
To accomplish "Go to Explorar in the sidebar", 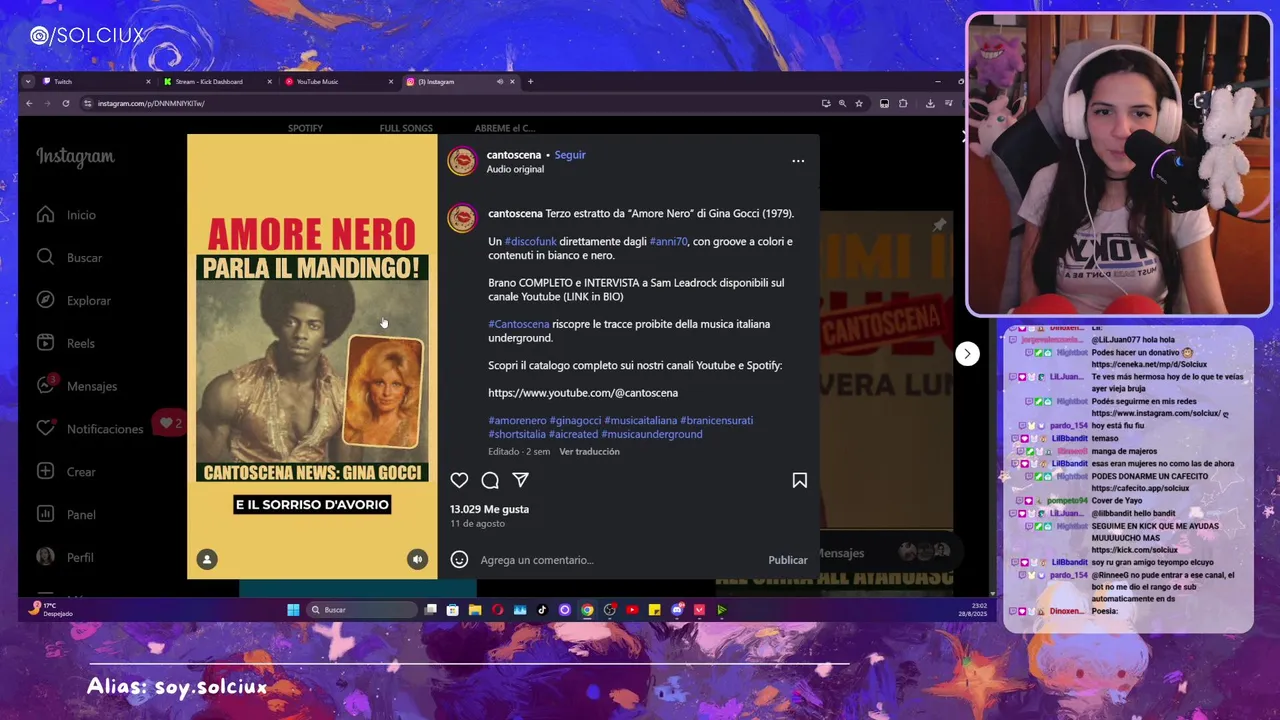I will pos(73,301).
